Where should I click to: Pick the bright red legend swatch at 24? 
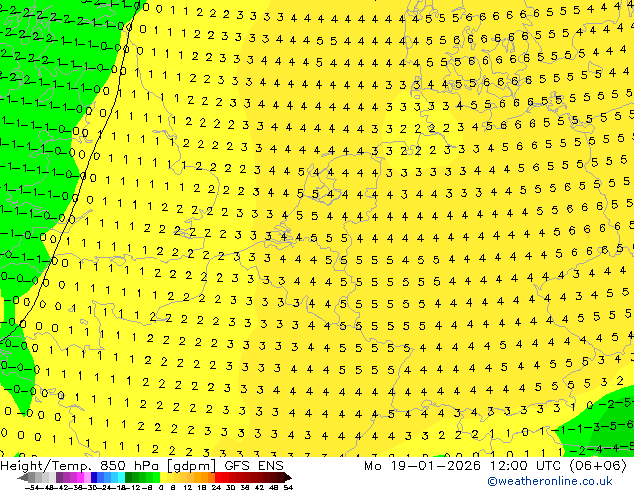click(x=218, y=477)
